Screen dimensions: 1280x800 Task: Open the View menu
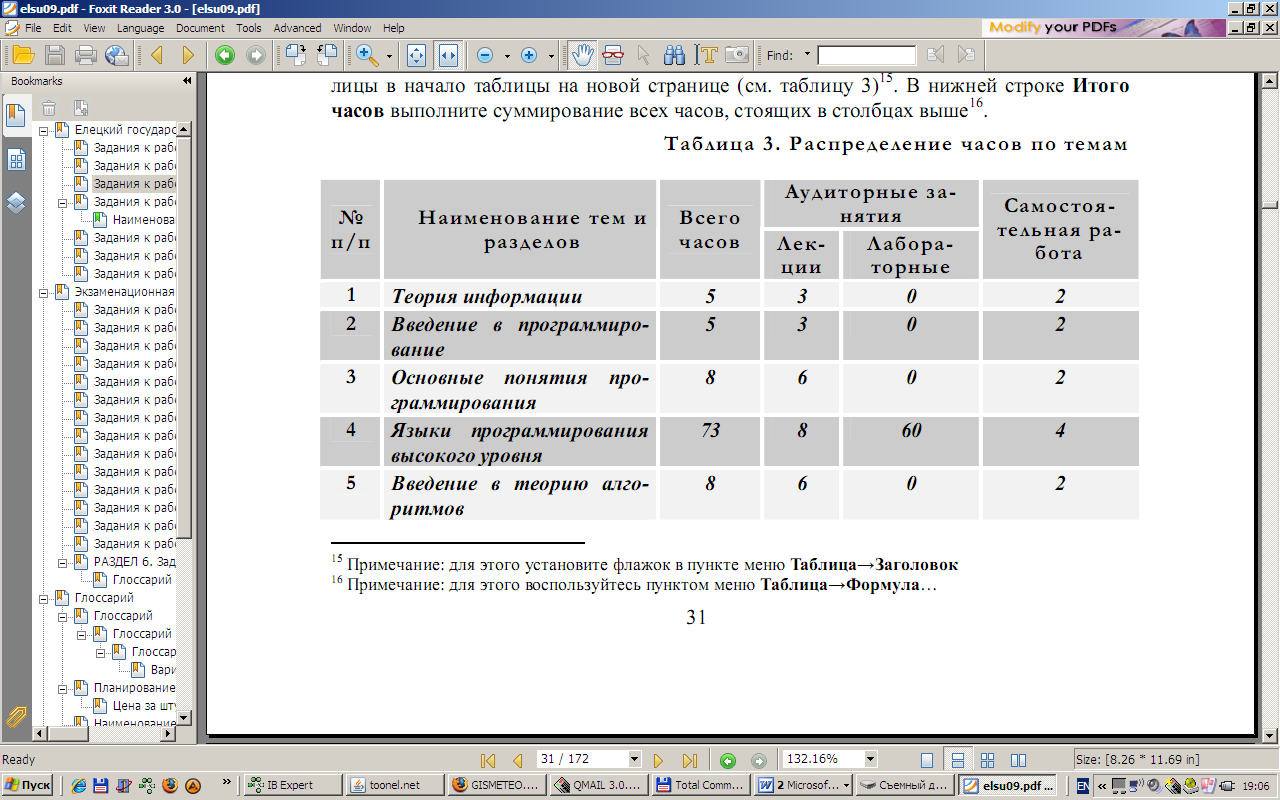click(x=94, y=28)
